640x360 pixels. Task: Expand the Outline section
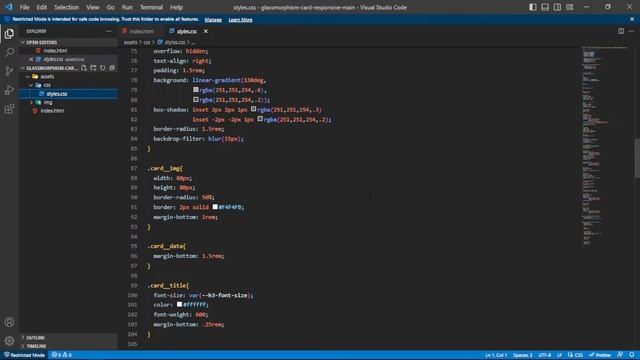click(x=23, y=338)
